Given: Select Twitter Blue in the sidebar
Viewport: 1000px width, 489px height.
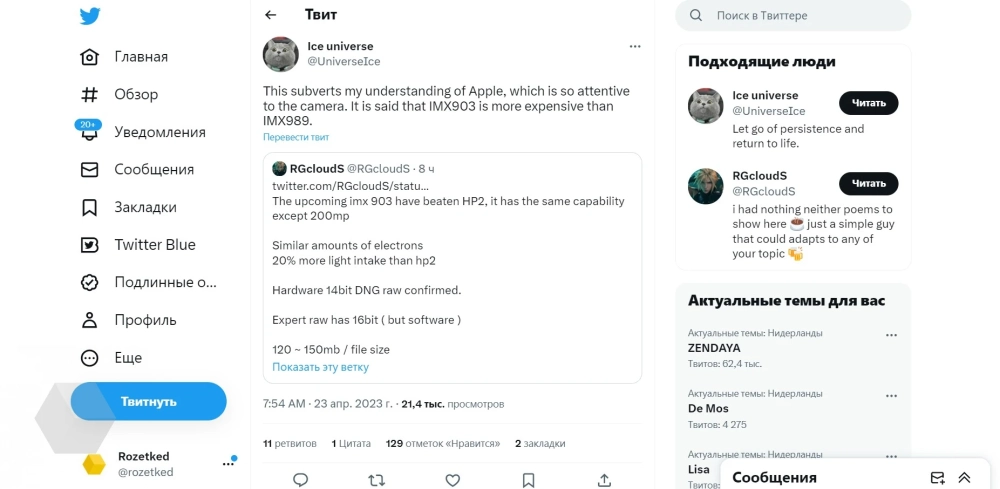Looking at the screenshot, I should pos(154,245).
